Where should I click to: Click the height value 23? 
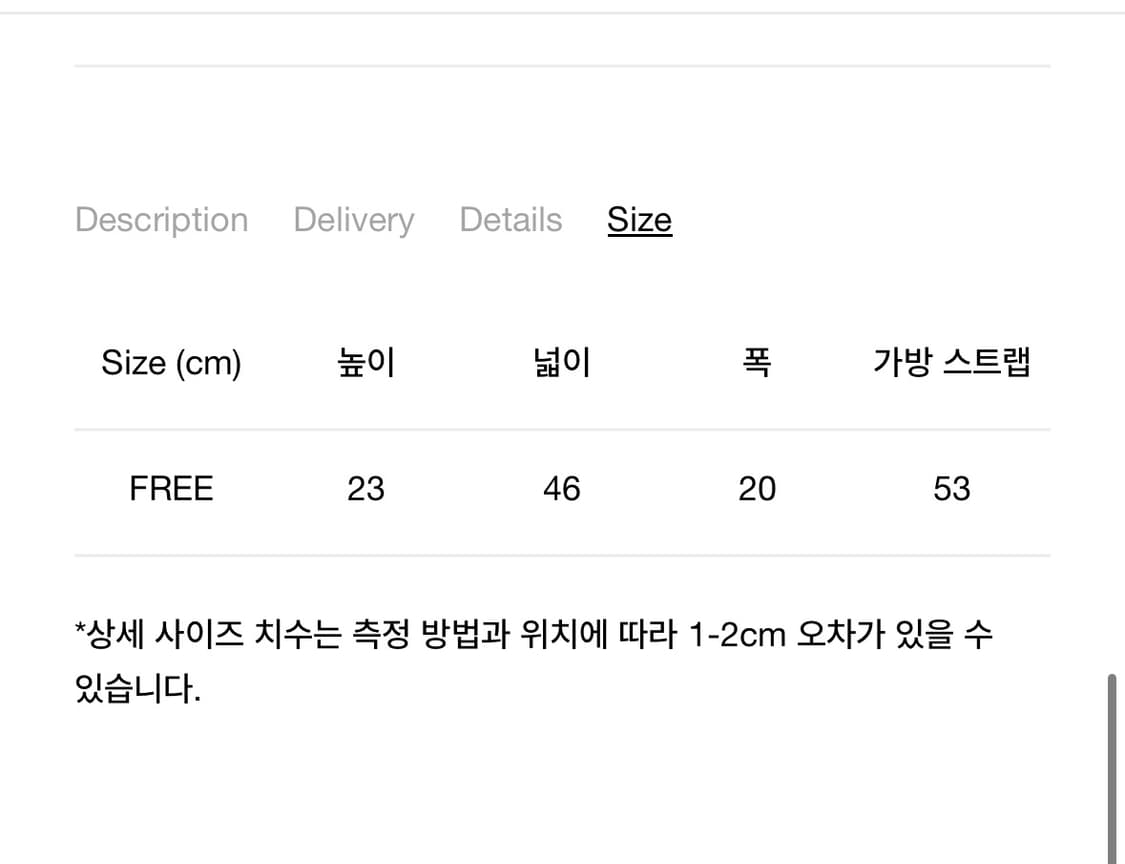(x=366, y=488)
